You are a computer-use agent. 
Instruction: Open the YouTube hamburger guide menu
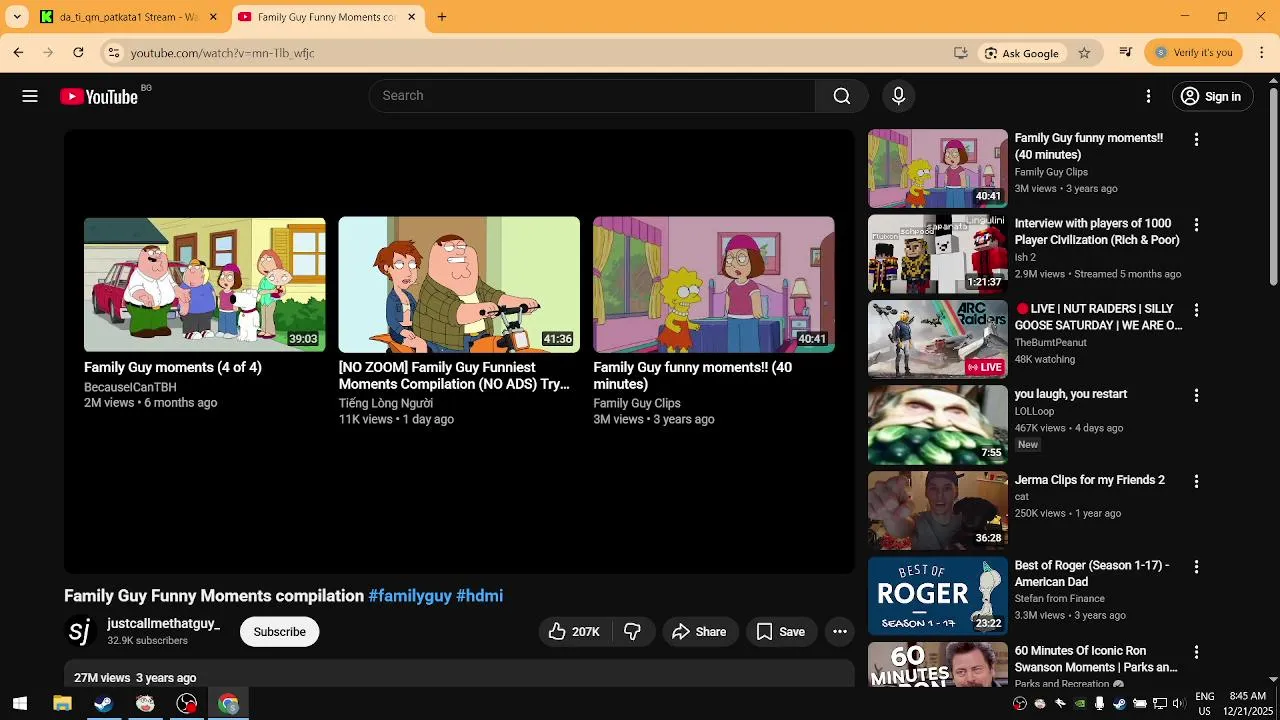pos(30,96)
